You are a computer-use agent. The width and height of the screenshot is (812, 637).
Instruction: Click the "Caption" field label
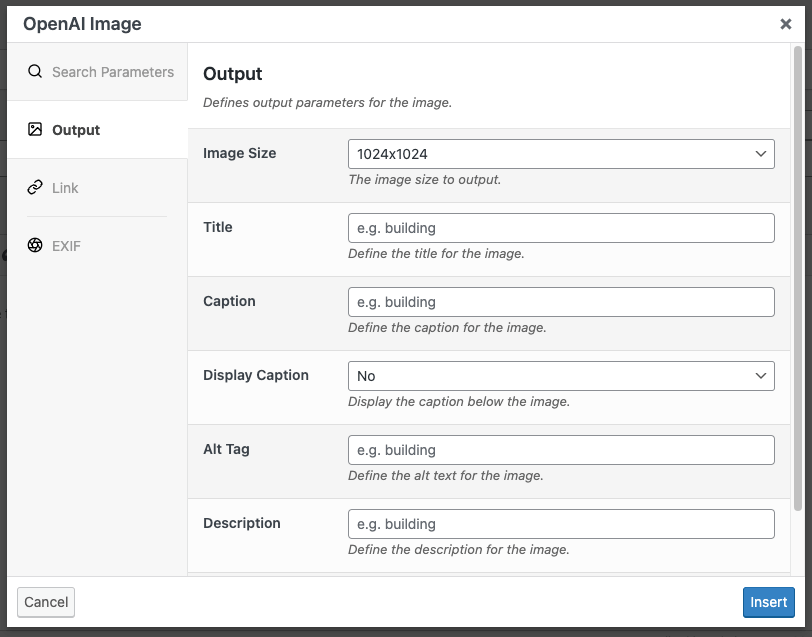coord(229,301)
